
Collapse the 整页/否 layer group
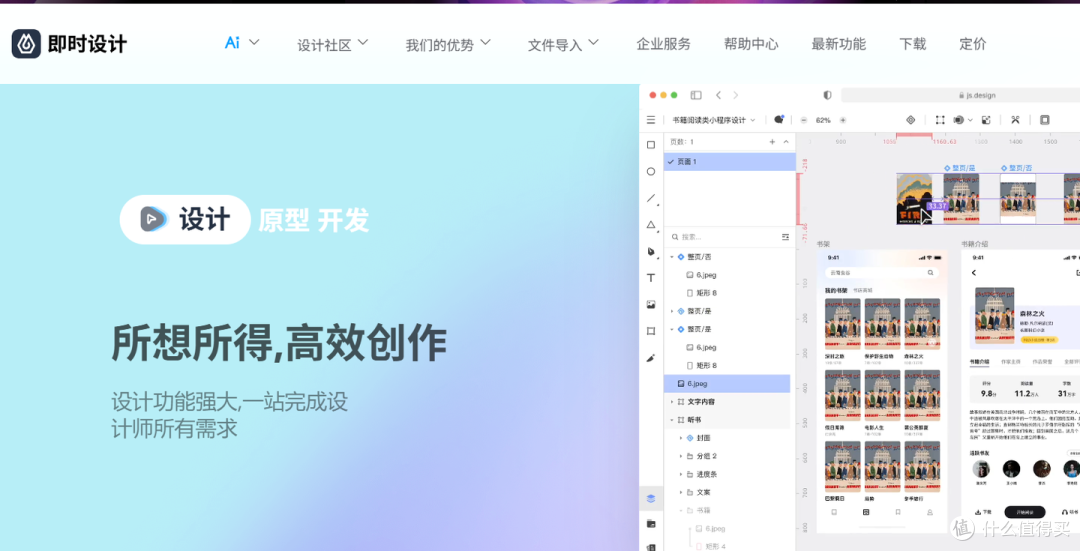coord(672,257)
